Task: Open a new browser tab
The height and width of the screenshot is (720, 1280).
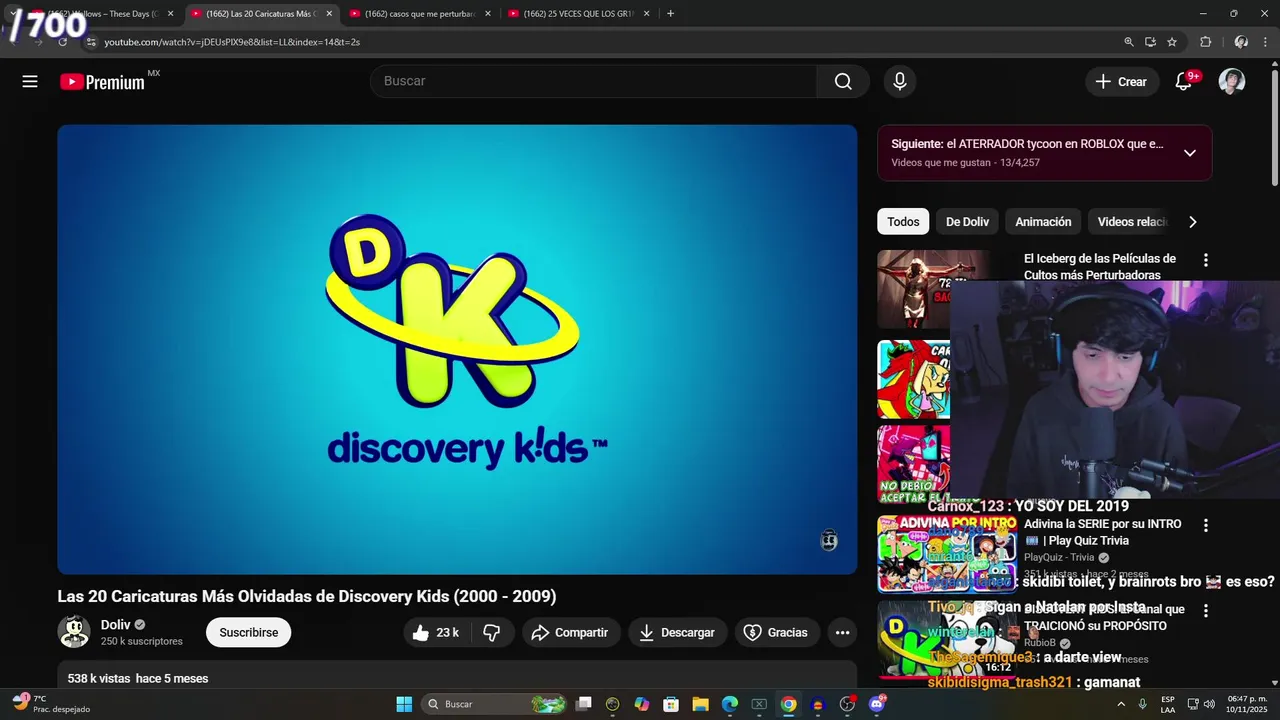Action: [670, 14]
